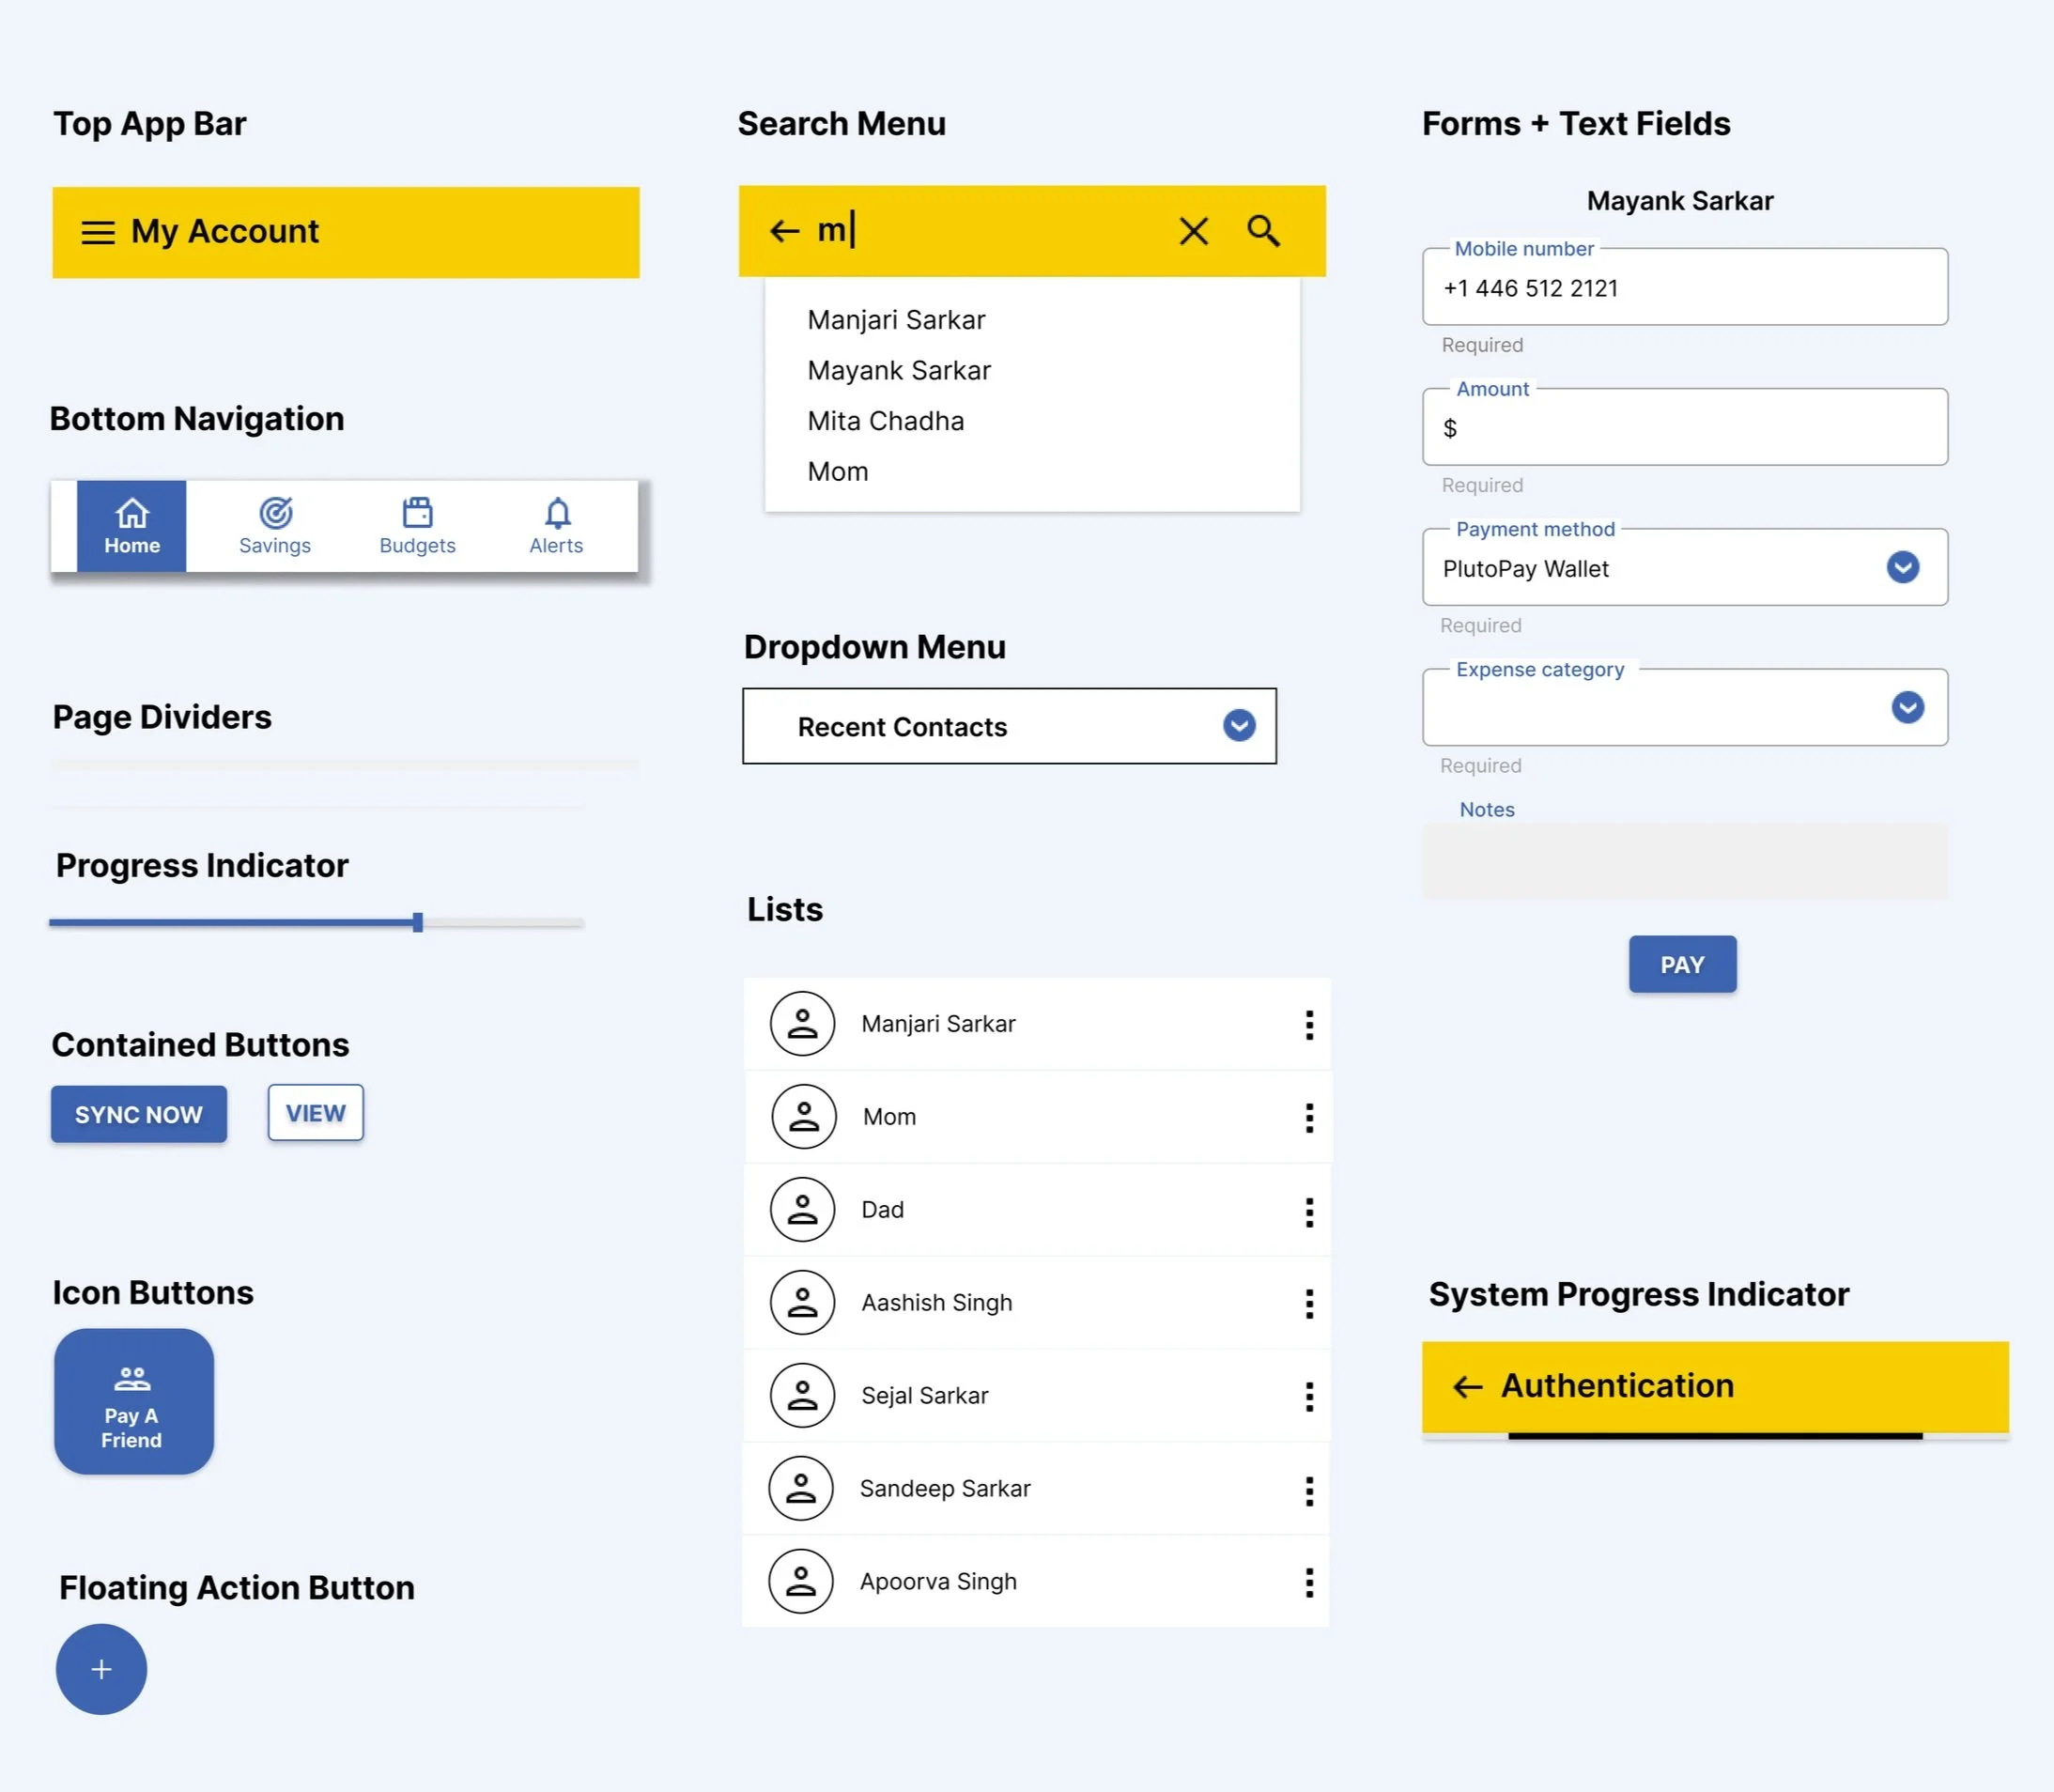Image resolution: width=2054 pixels, height=1792 pixels.
Task: Tap the plus floating action button
Action: pos(101,1669)
